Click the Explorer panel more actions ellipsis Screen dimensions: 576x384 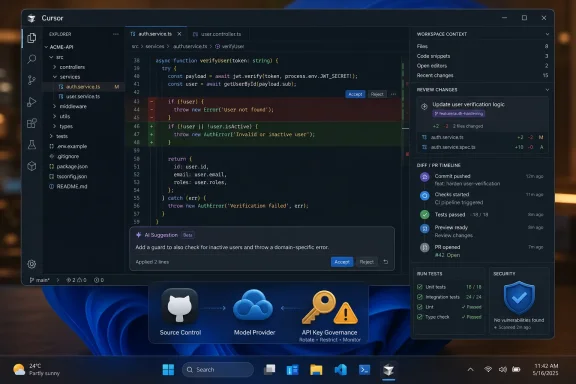click(116, 34)
